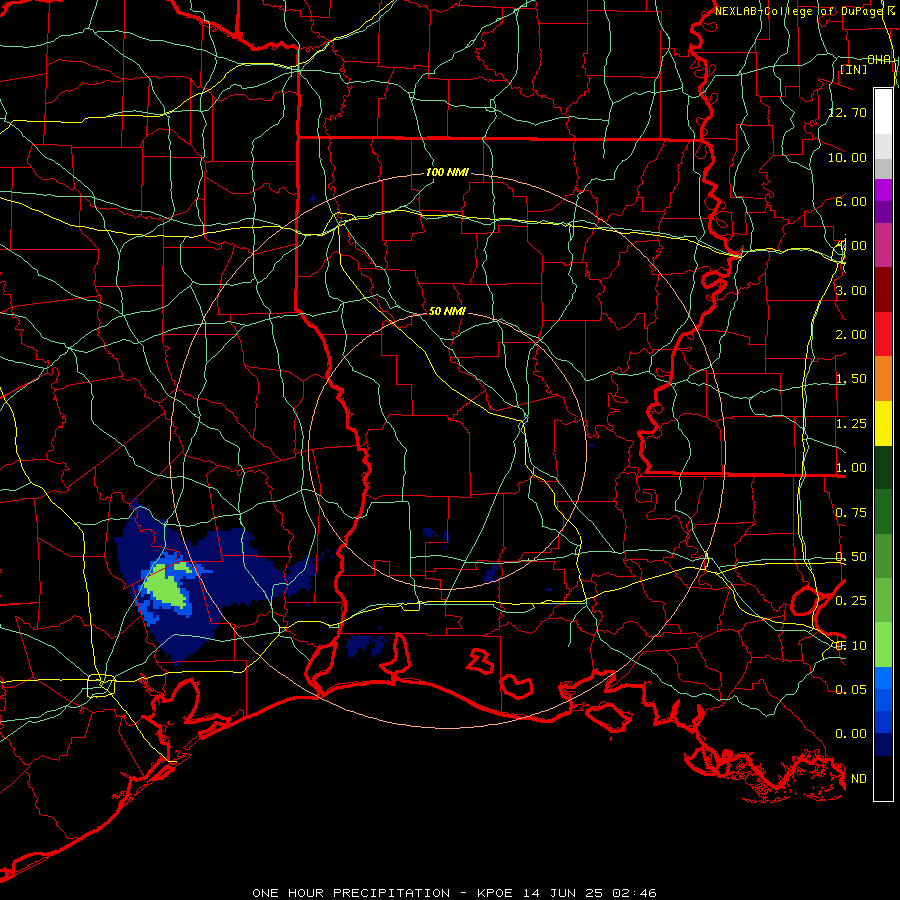This screenshot has width=900, height=900.
Task: Select the bright magenta legend swatch
Action: point(883,191)
